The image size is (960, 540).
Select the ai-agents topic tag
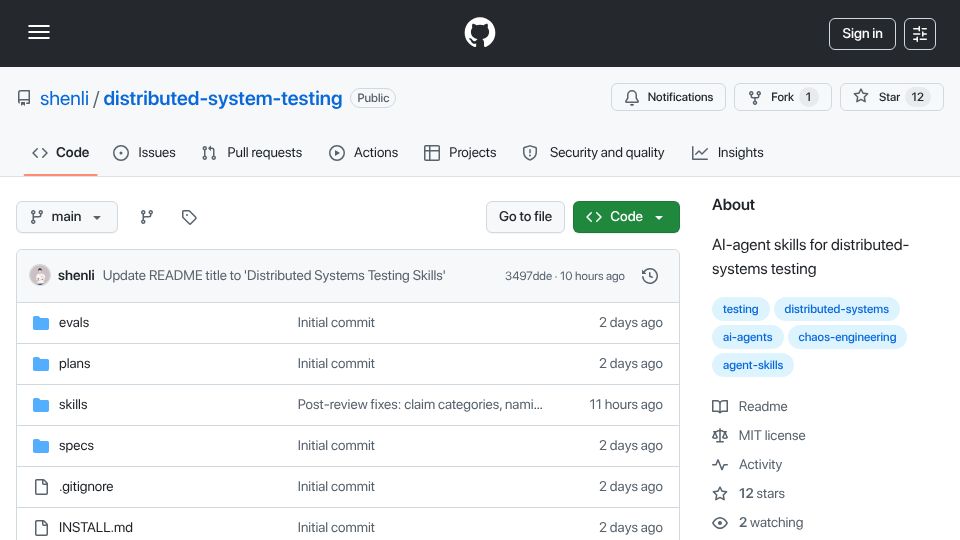pos(748,337)
